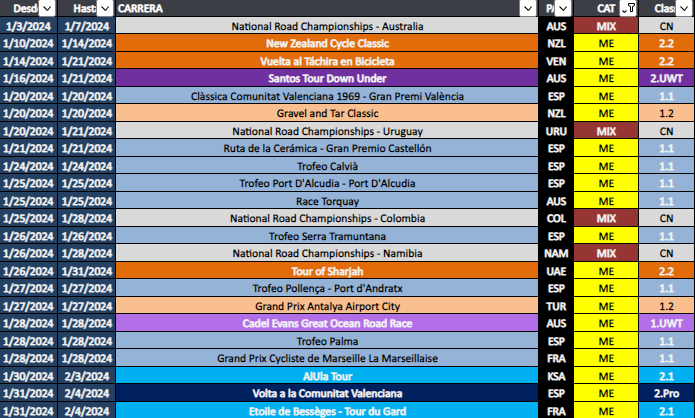Viewport: 695px width, 418px height.
Task: Select the NAM country cell
Action: 556,254
